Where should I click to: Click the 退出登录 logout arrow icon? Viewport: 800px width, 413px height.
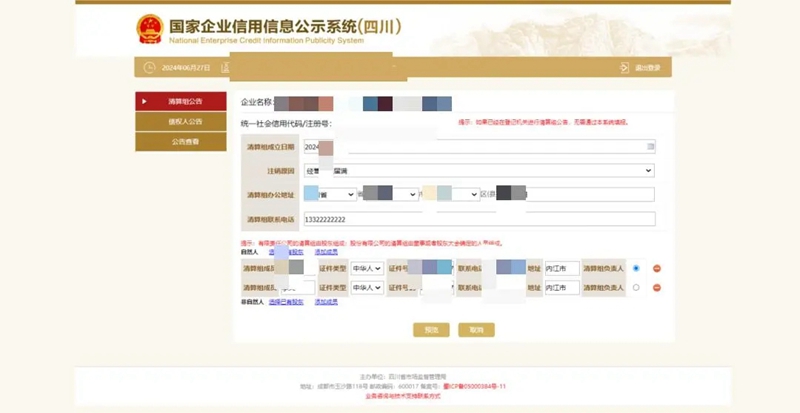[x=624, y=67]
